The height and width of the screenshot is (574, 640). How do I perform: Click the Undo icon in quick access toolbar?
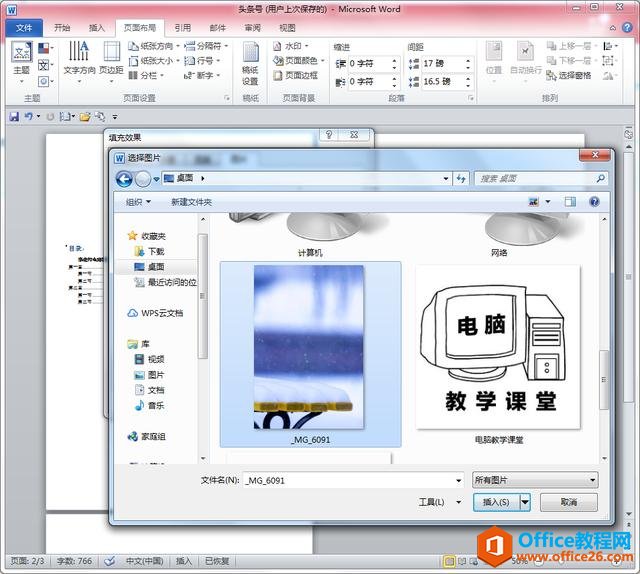pos(28,117)
